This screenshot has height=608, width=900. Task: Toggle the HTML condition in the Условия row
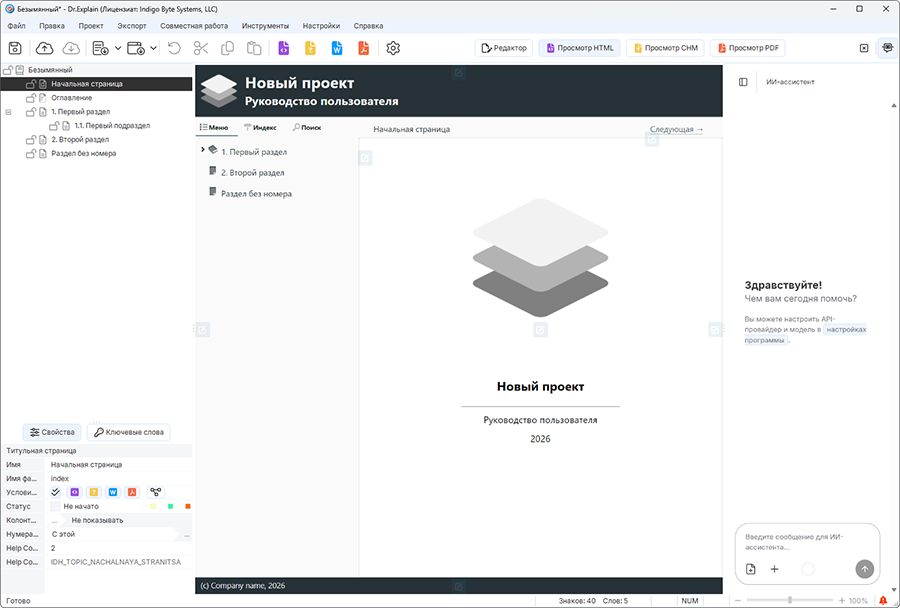[x=75, y=492]
